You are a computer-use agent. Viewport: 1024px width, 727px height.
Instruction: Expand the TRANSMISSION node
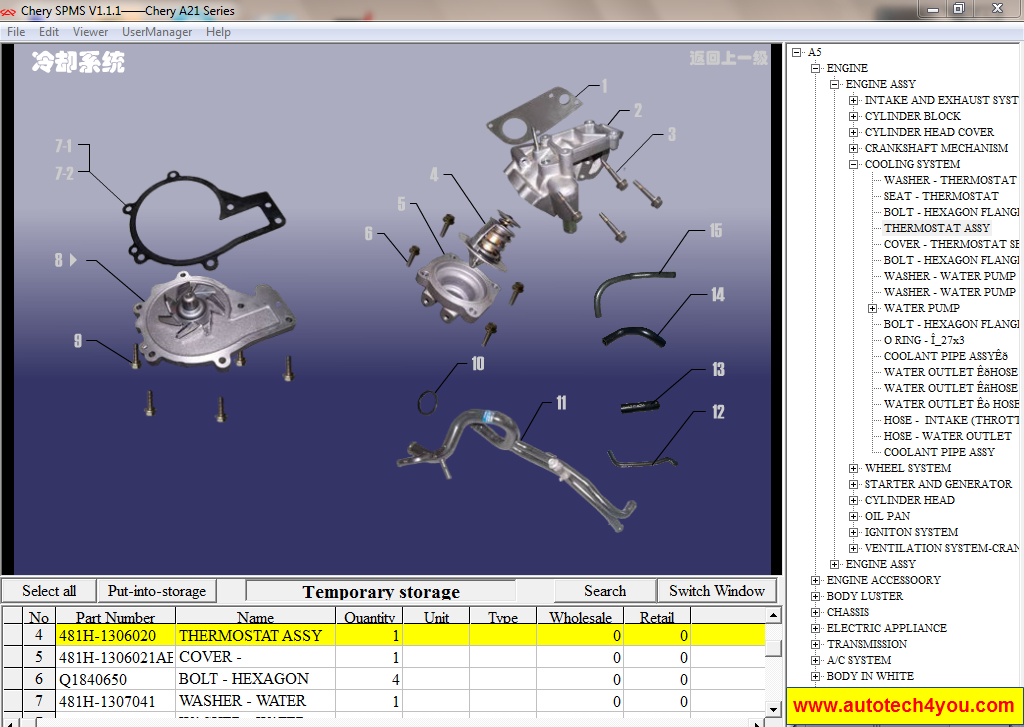[815, 644]
